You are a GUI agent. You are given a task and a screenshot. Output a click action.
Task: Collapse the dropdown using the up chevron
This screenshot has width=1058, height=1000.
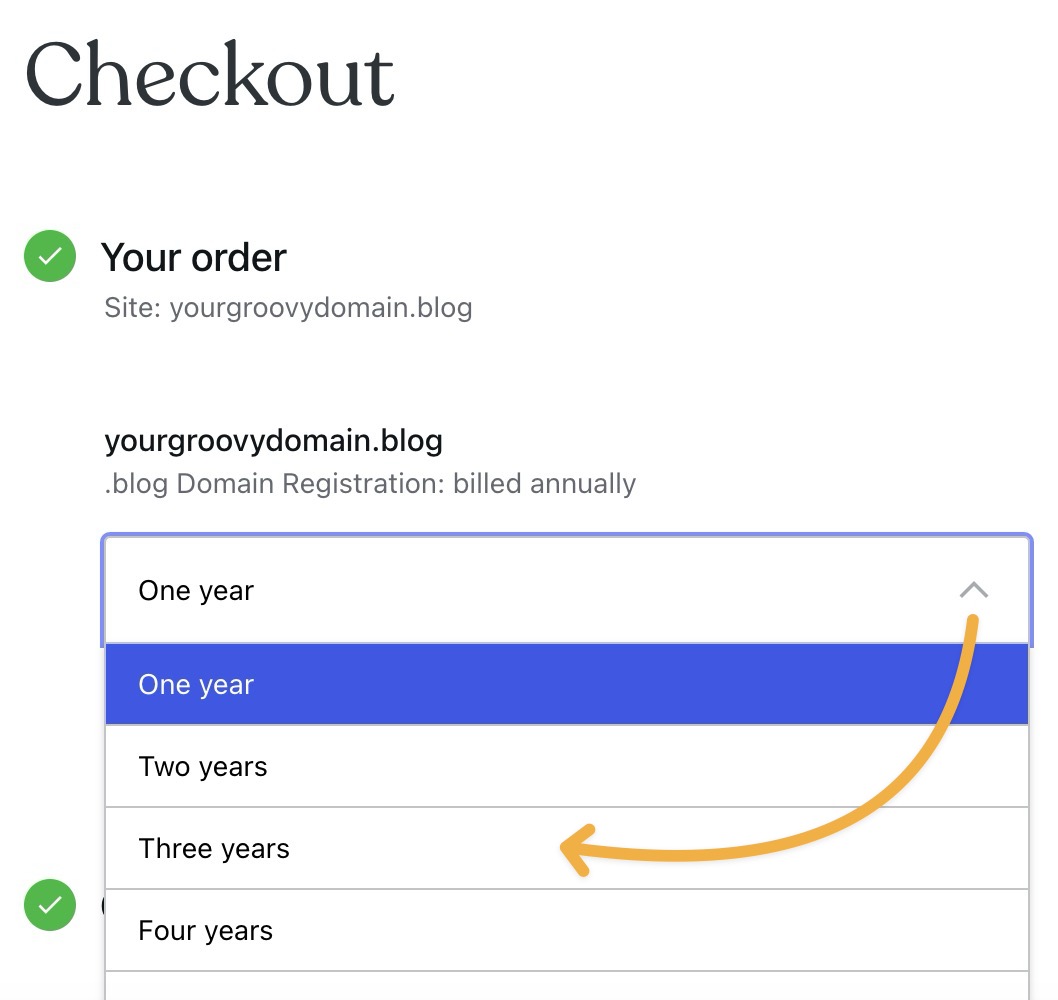coord(974,590)
